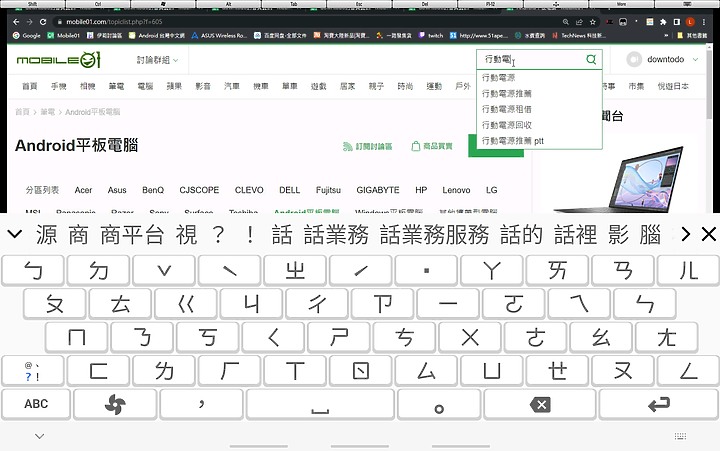Click the Mobile01 logo
This screenshot has width=720, height=451.
click(58, 60)
